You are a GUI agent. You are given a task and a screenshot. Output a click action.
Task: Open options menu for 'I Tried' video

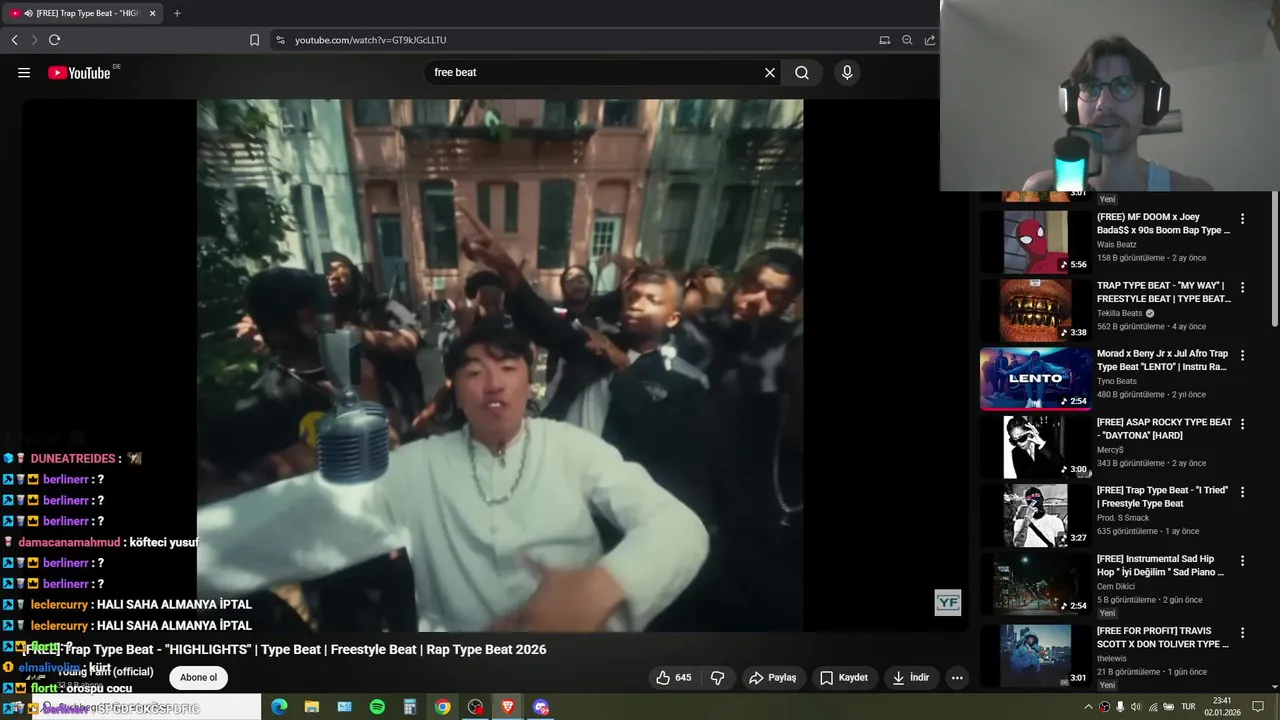(1243, 492)
